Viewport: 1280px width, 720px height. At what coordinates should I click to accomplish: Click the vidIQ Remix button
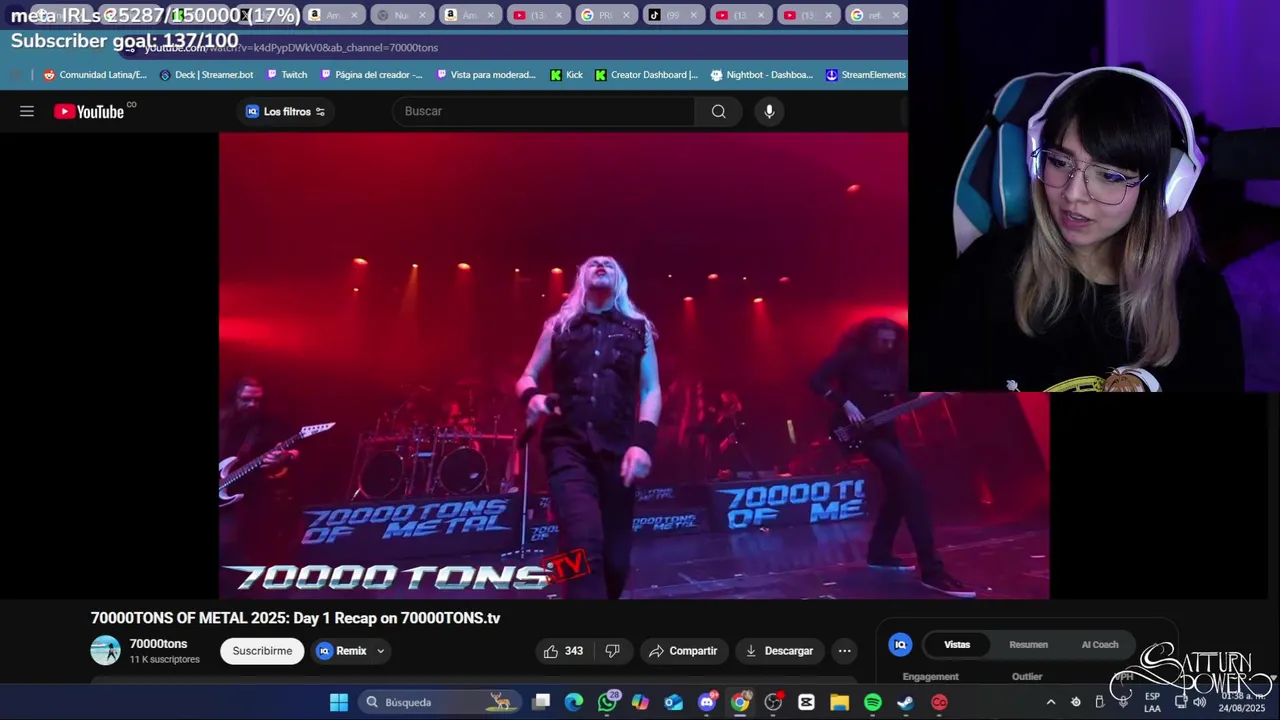(x=342, y=651)
